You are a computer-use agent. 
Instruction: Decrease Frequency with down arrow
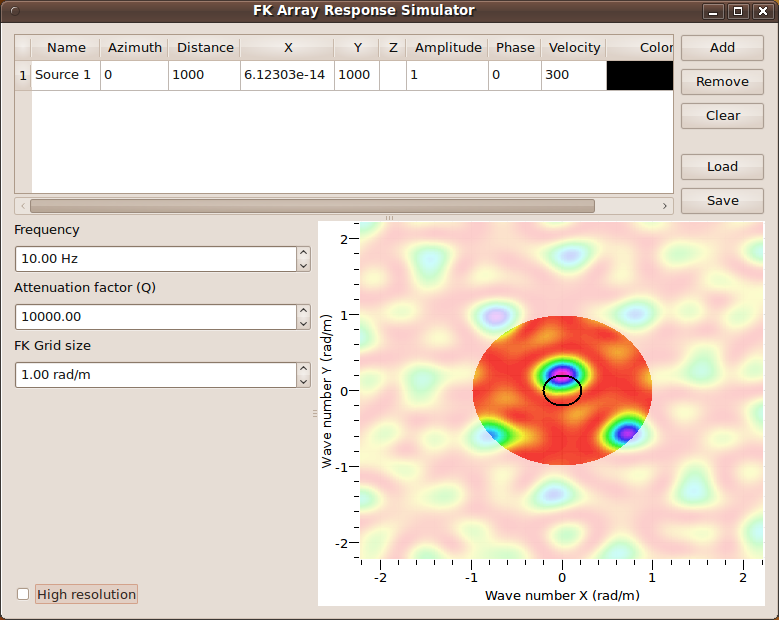point(304,265)
